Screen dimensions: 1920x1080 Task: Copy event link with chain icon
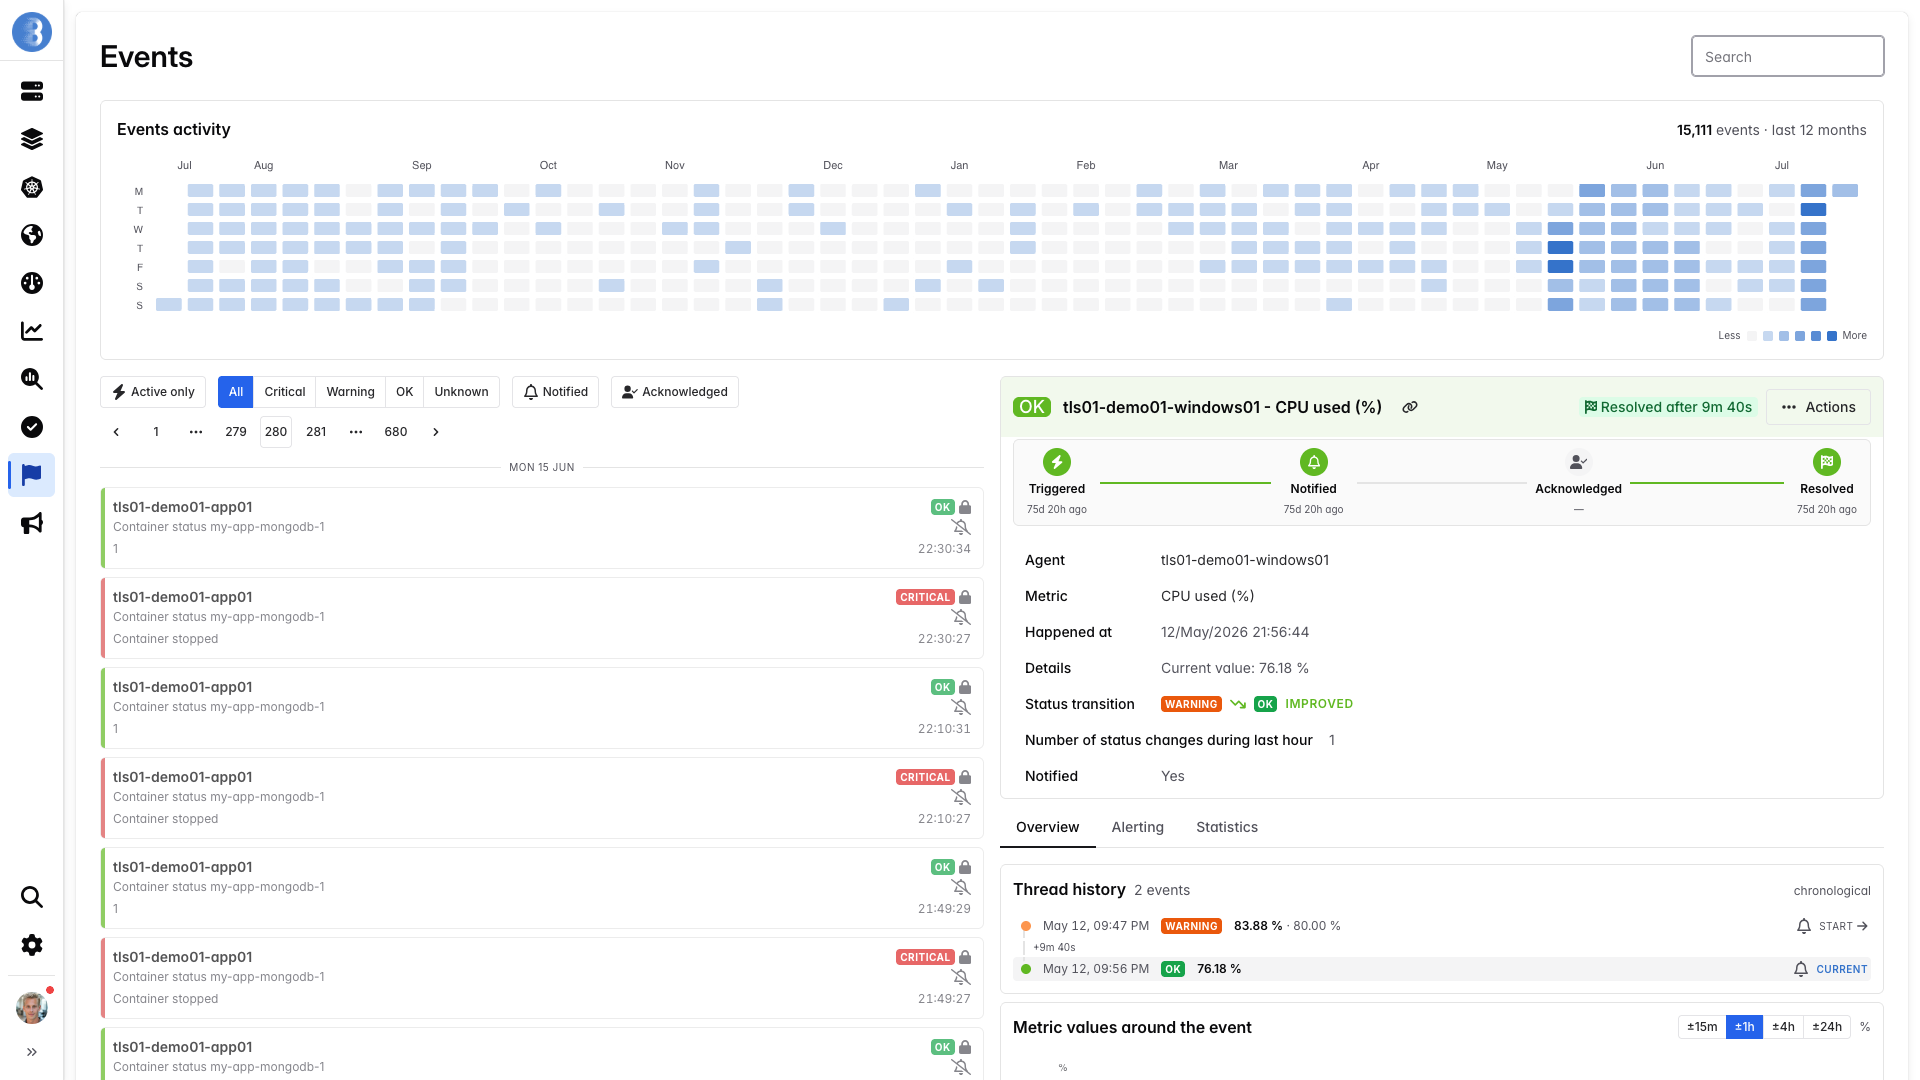1410,407
